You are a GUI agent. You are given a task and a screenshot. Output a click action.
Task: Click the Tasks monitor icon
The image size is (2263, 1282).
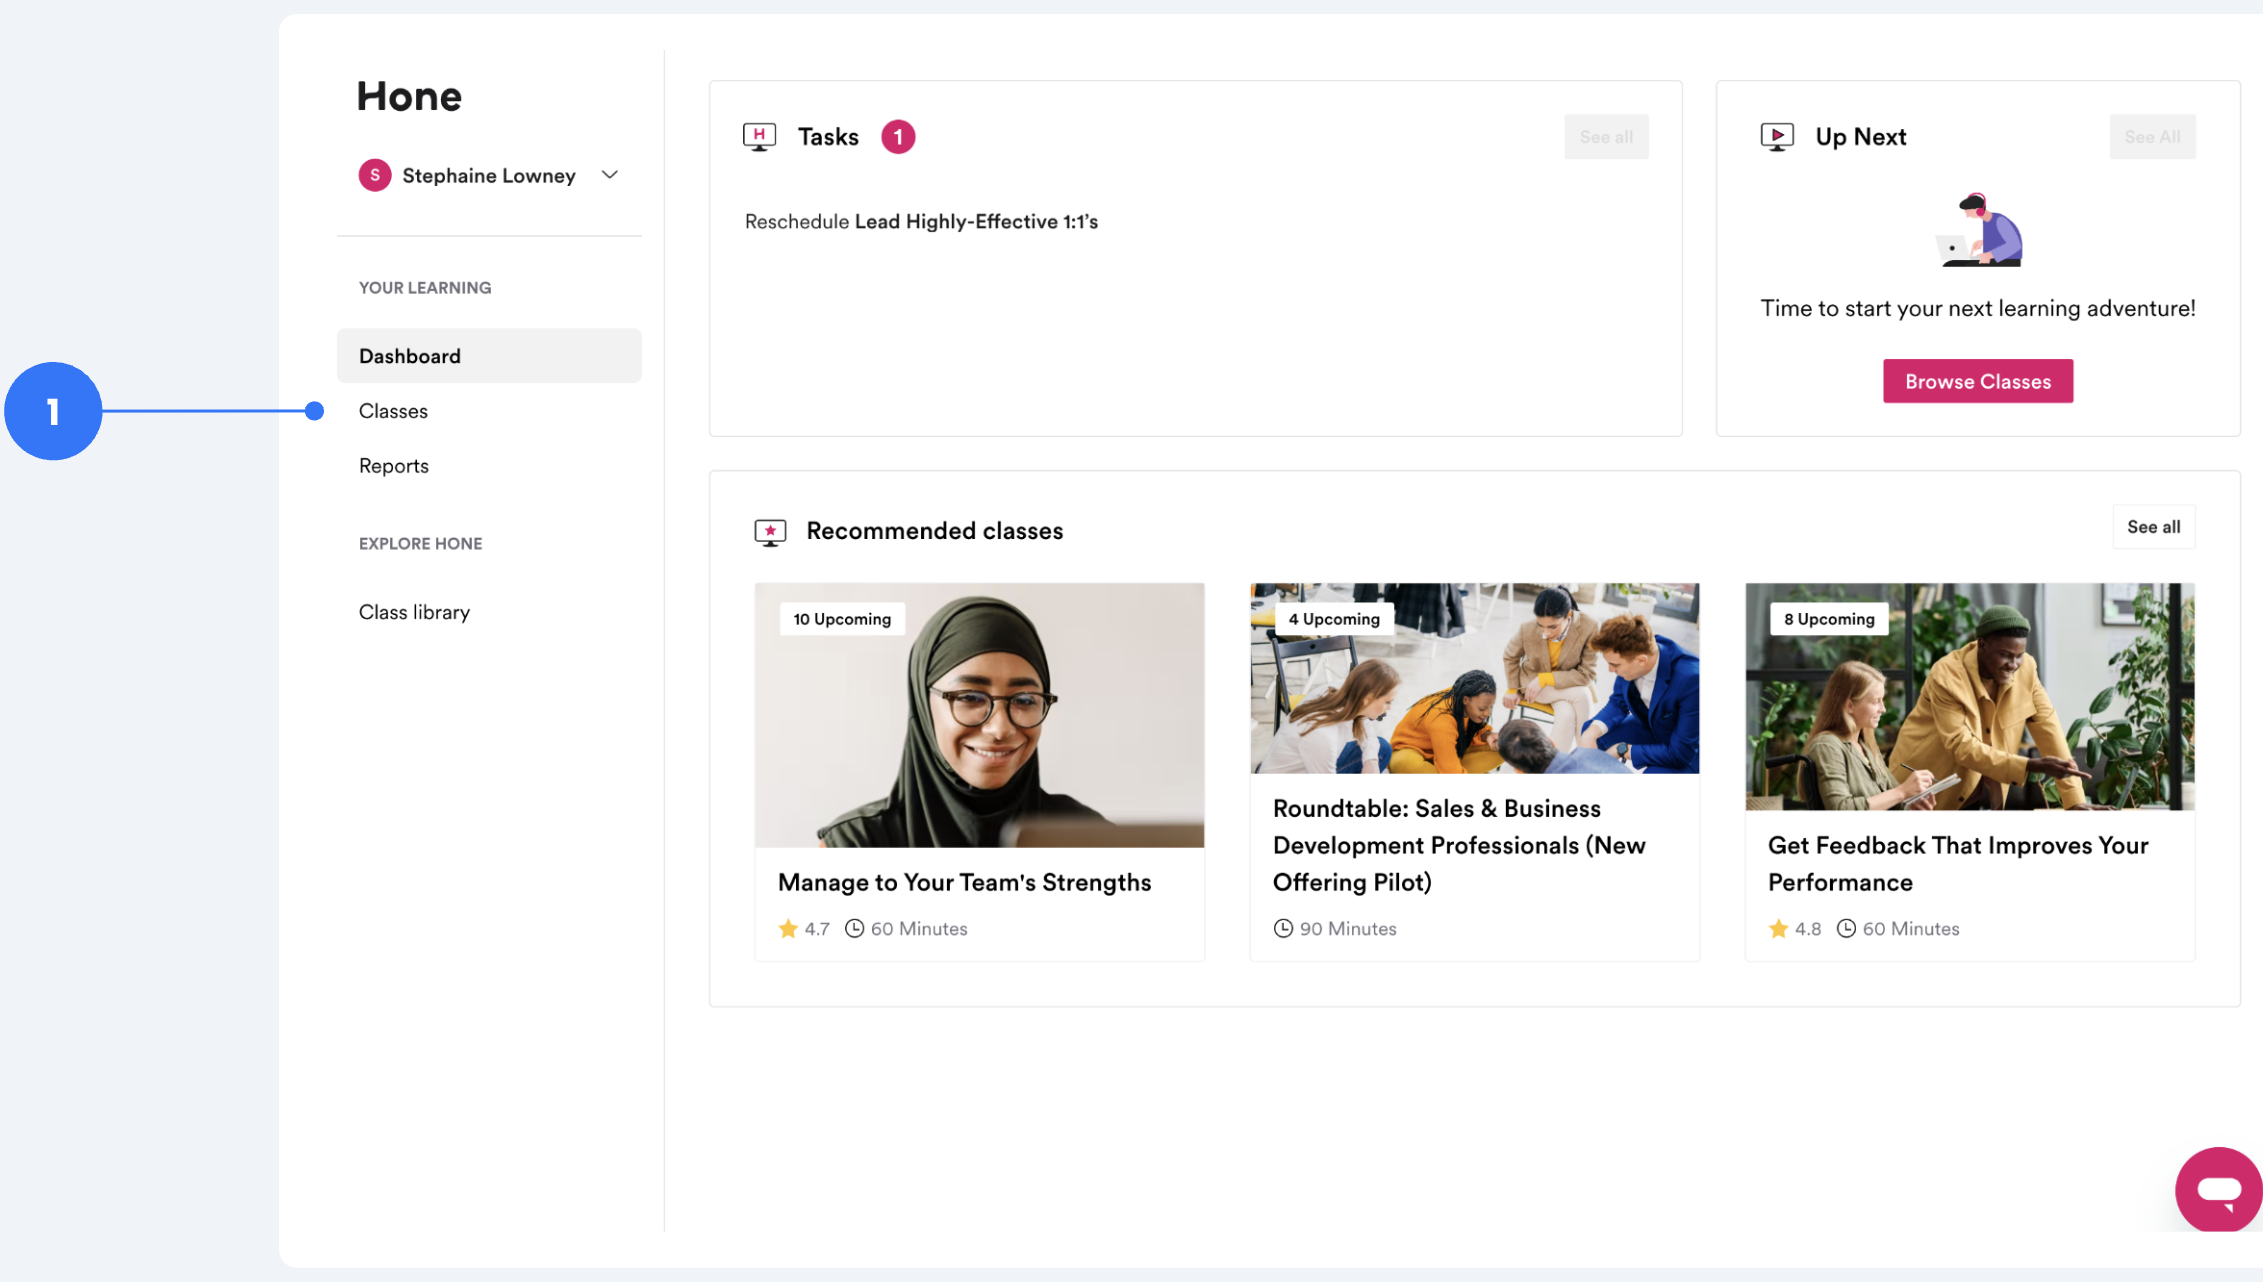[759, 137]
